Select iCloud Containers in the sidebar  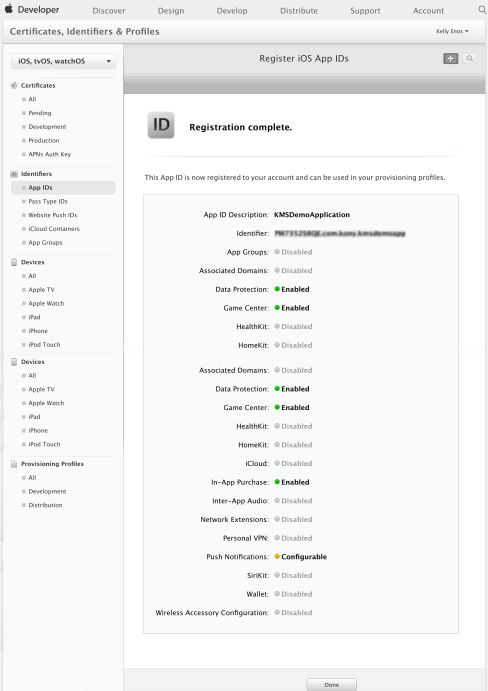click(54, 229)
